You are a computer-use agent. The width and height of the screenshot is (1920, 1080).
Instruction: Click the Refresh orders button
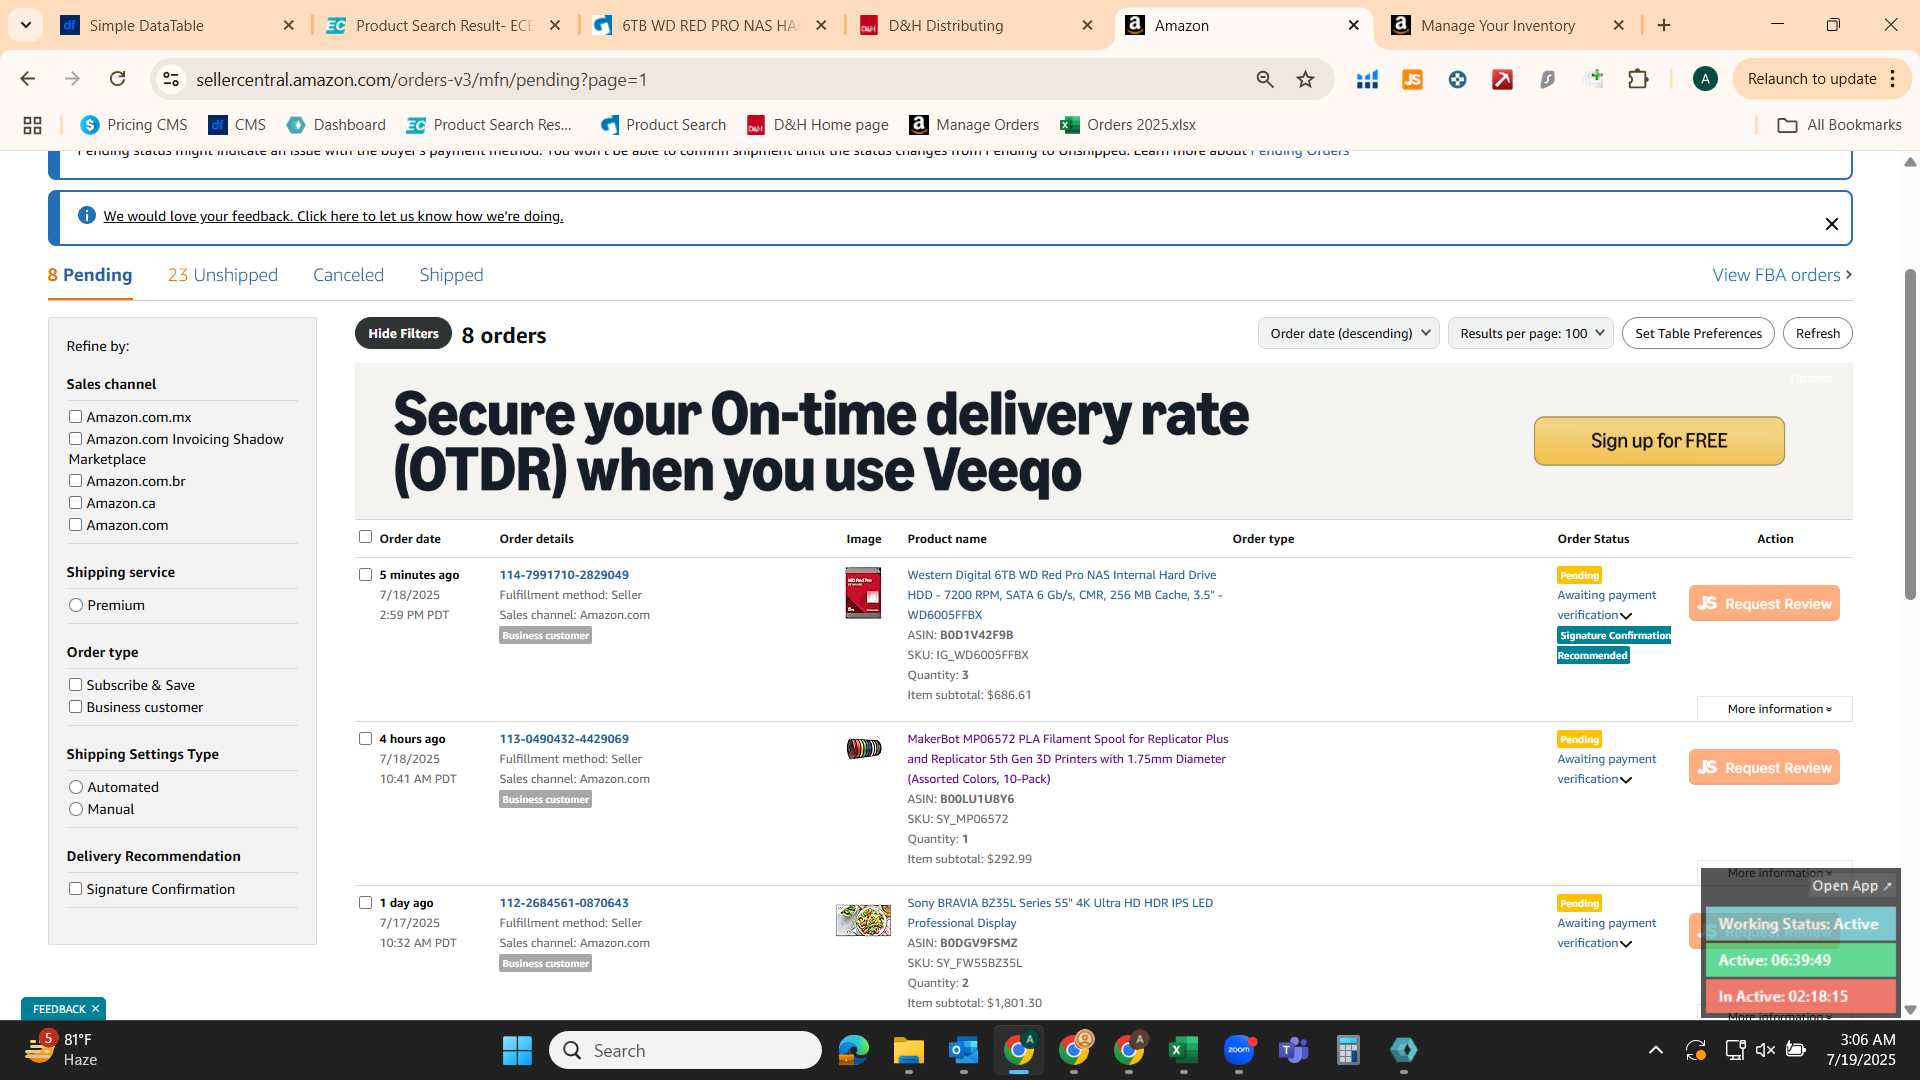point(1817,333)
